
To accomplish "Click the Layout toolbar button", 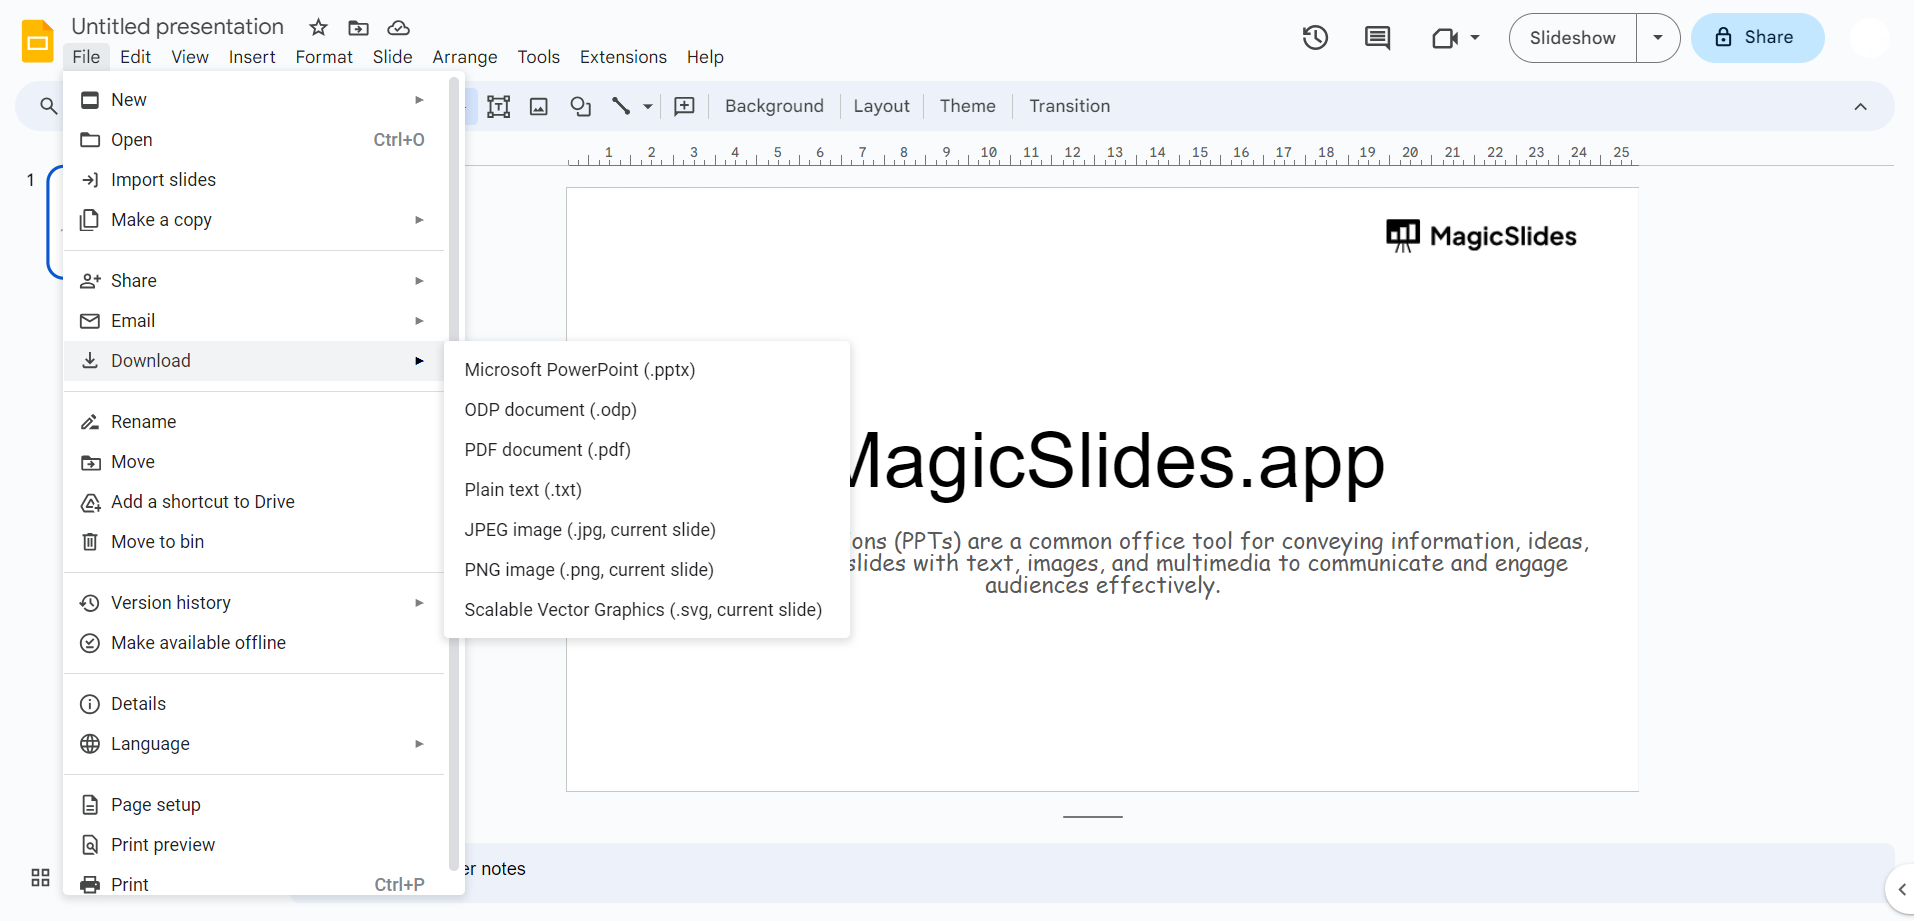I will pyautogui.click(x=882, y=106).
